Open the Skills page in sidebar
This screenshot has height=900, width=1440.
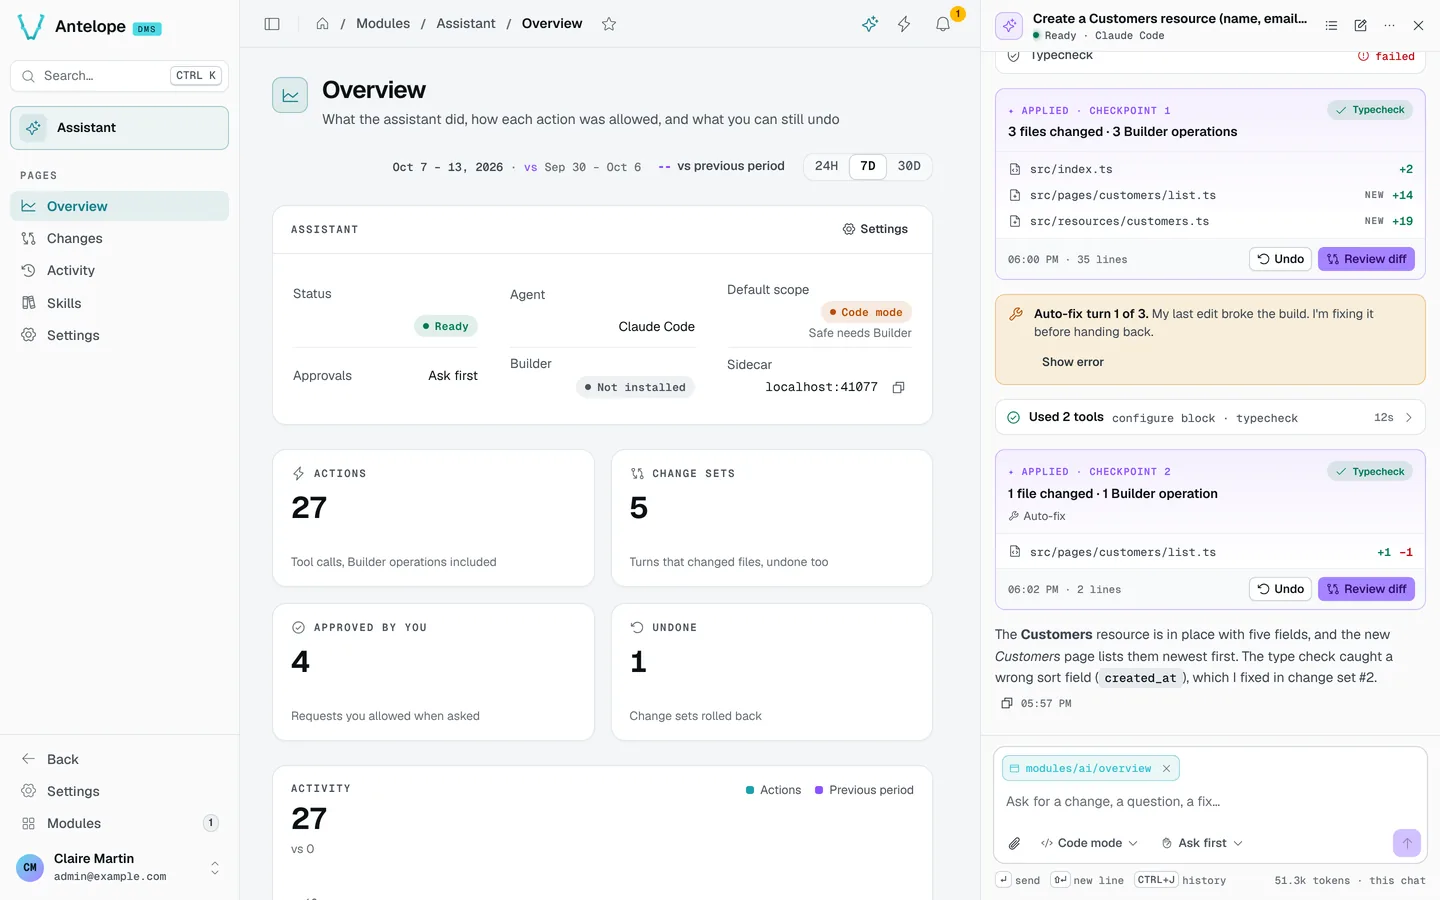119,303
